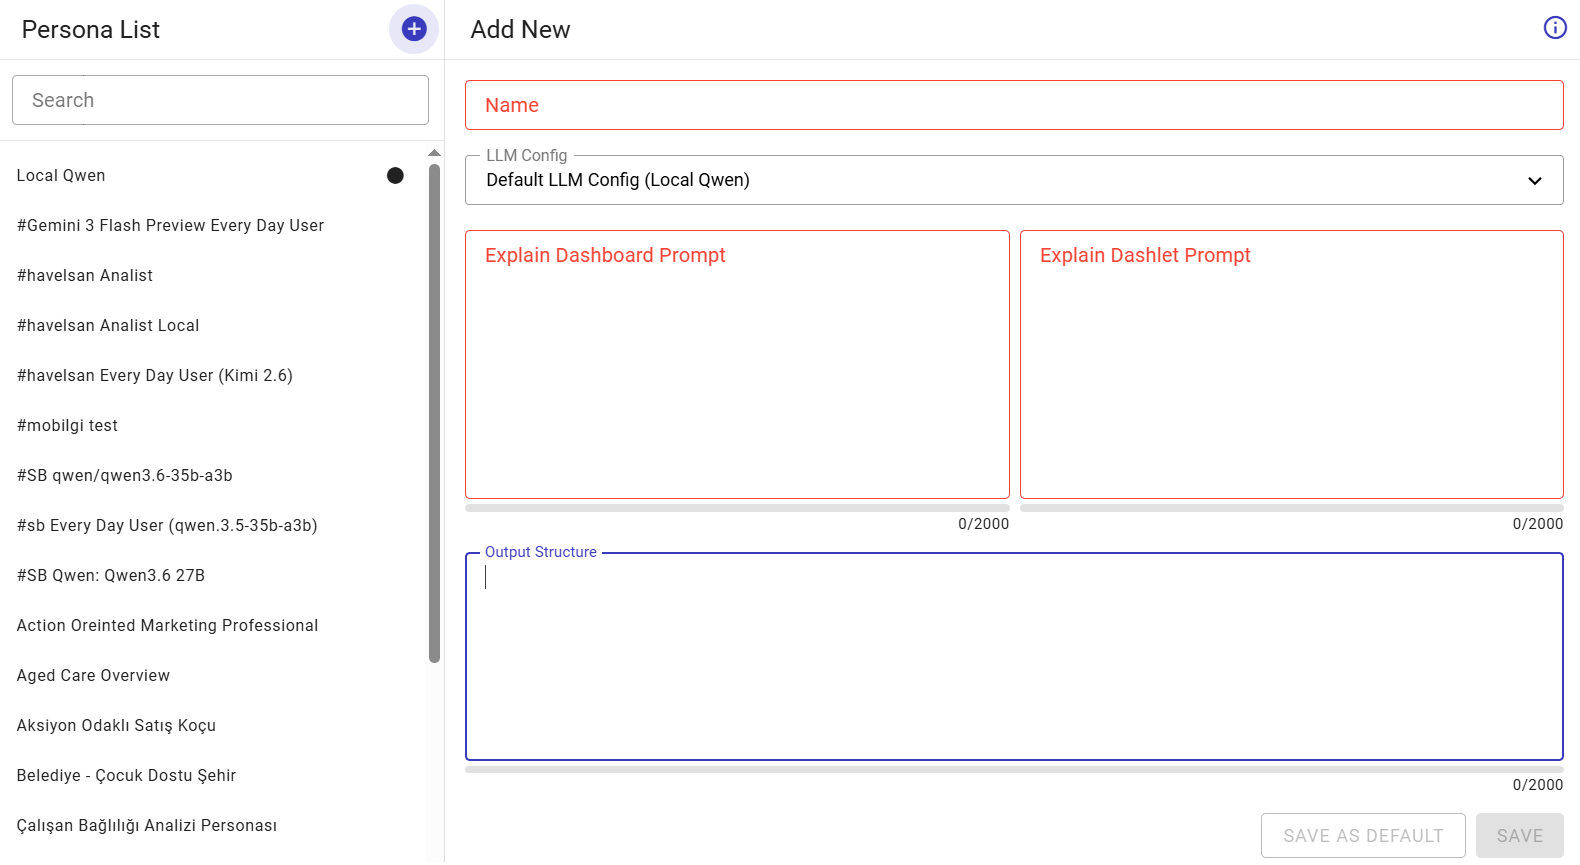Open the #havelsan Analist Local persona
Screen dimensions: 1580x865
(212, 326)
